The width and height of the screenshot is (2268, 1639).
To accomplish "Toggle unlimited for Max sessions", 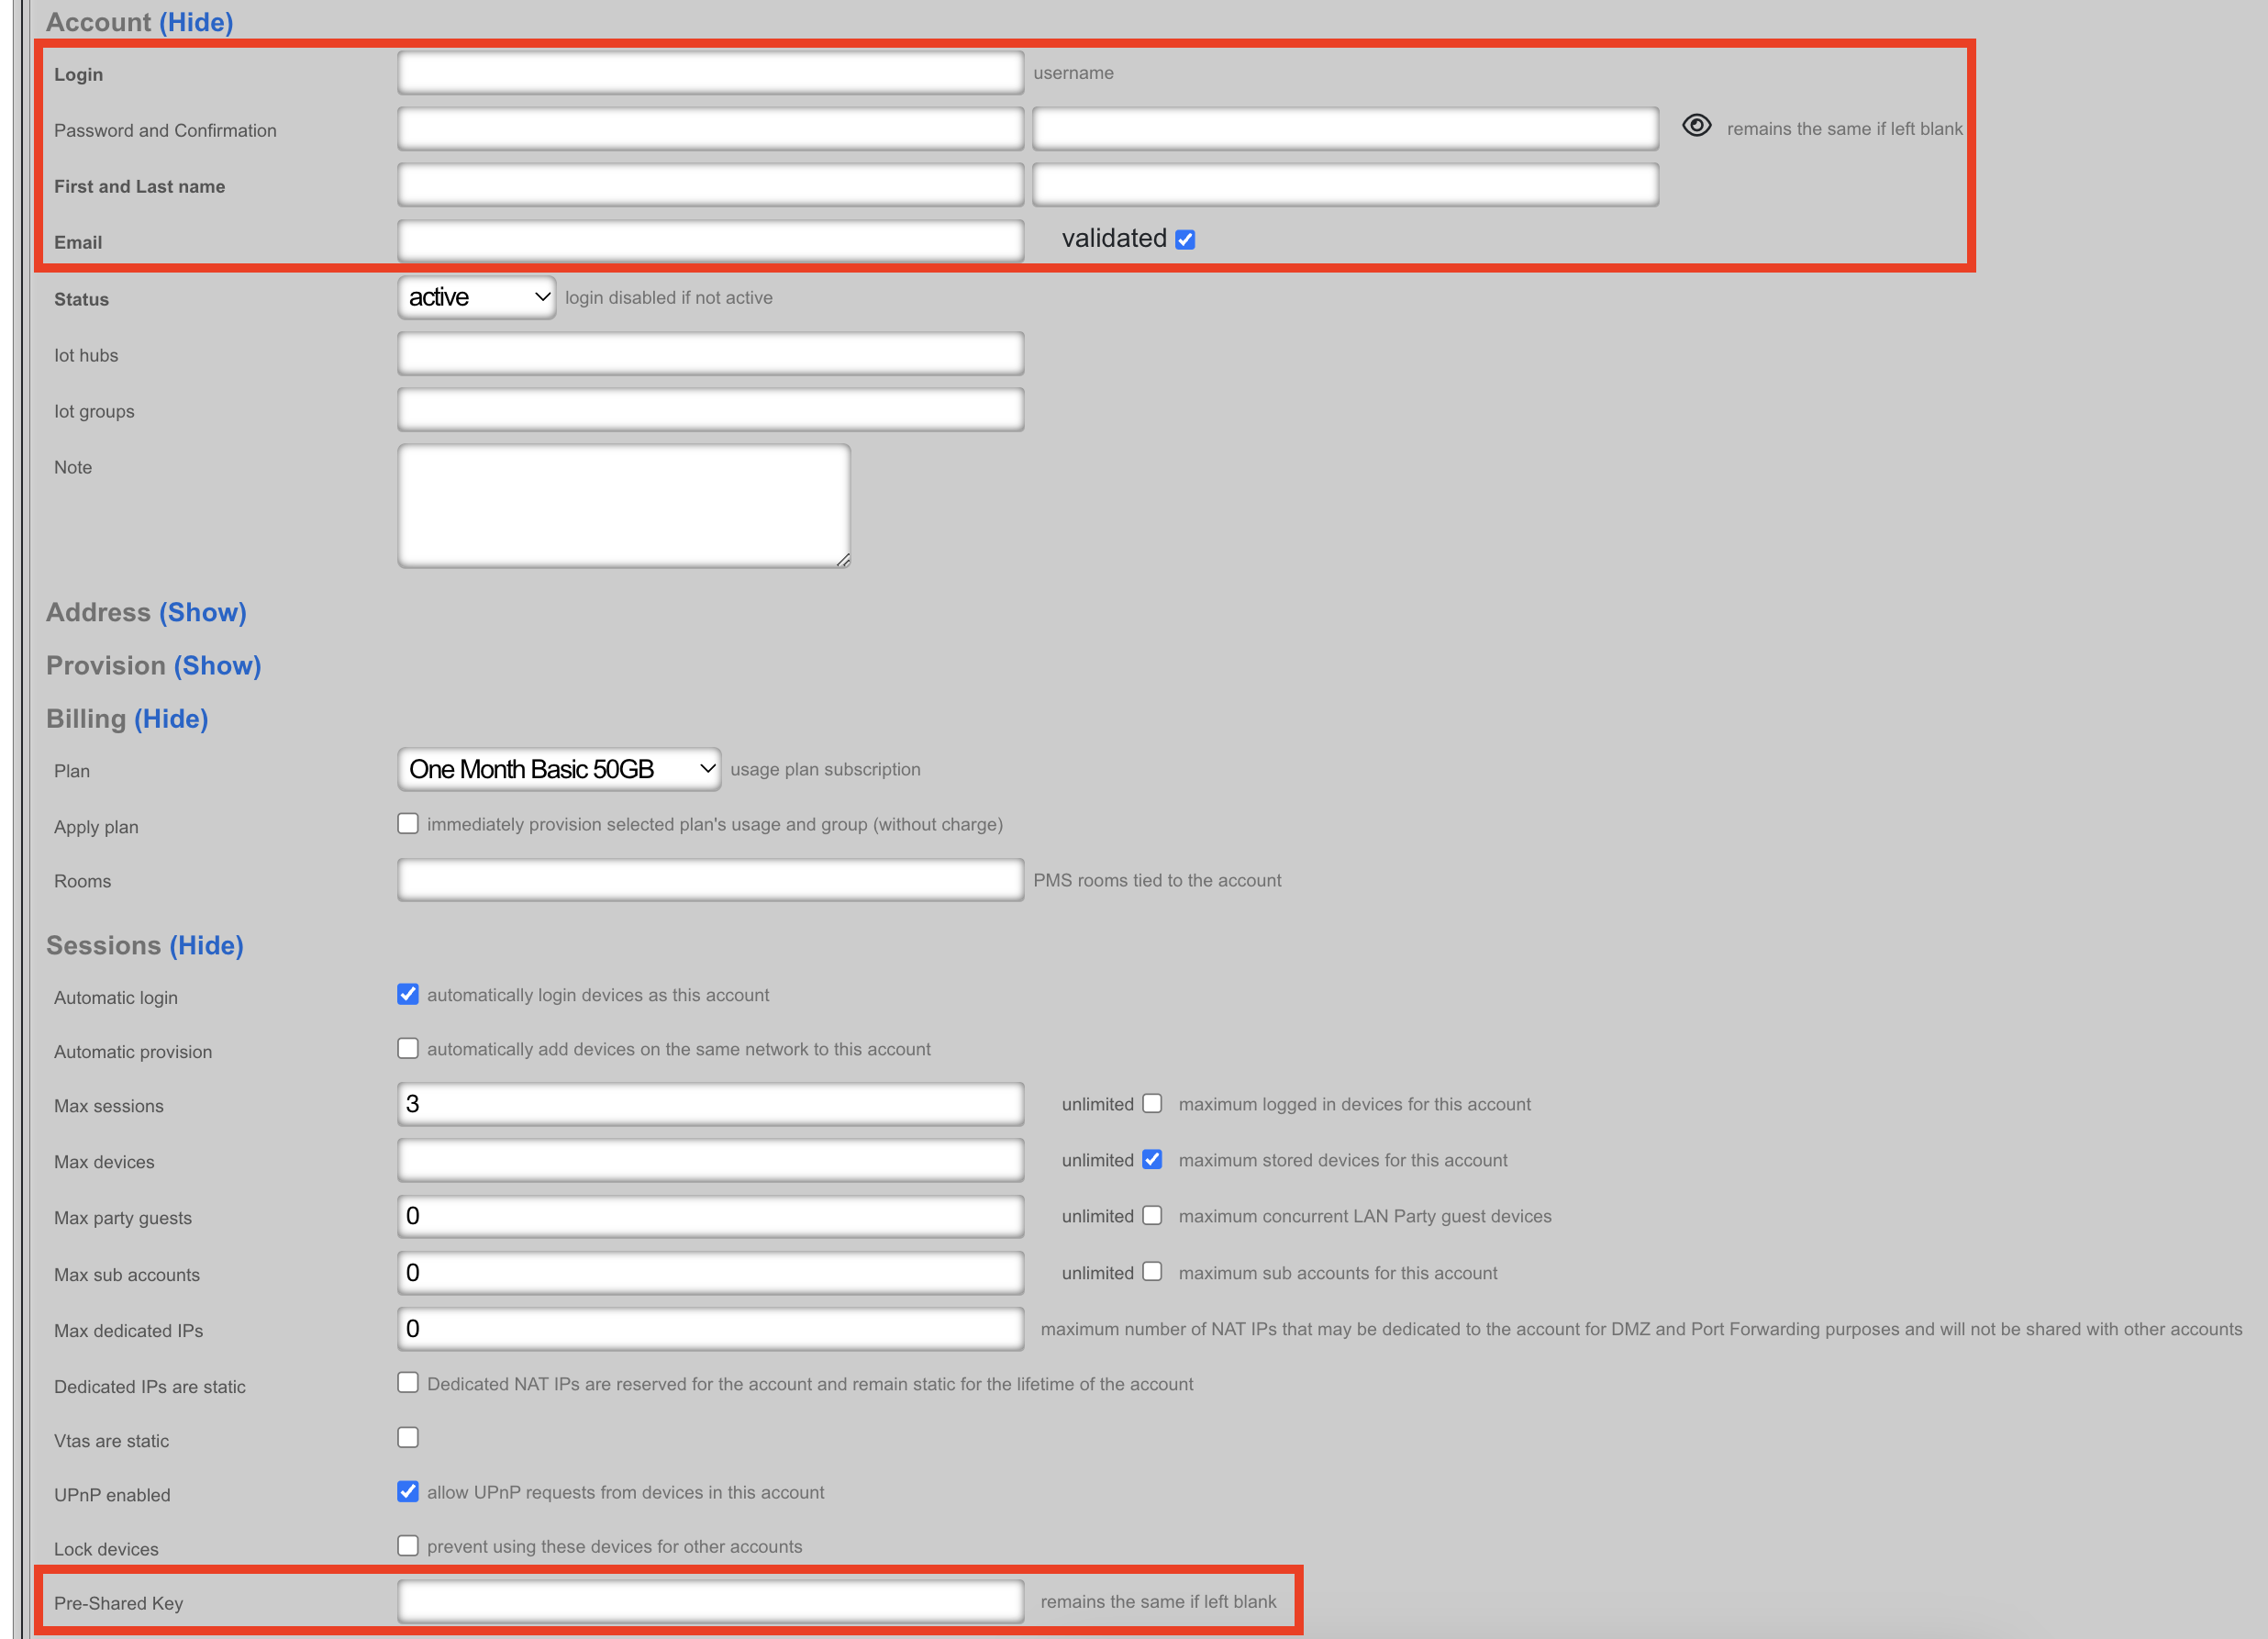I will pyautogui.click(x=1152, y=1104).
